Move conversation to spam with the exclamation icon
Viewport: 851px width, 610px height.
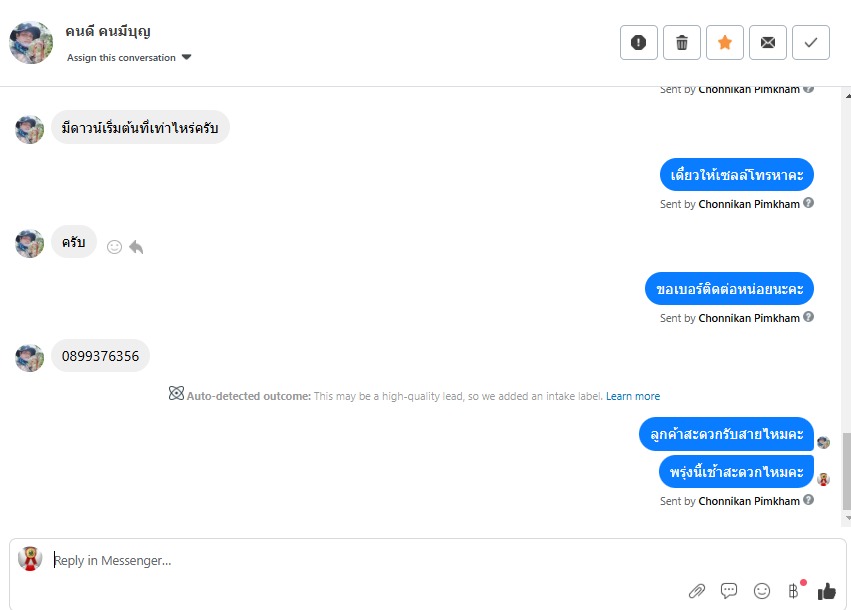639,42
